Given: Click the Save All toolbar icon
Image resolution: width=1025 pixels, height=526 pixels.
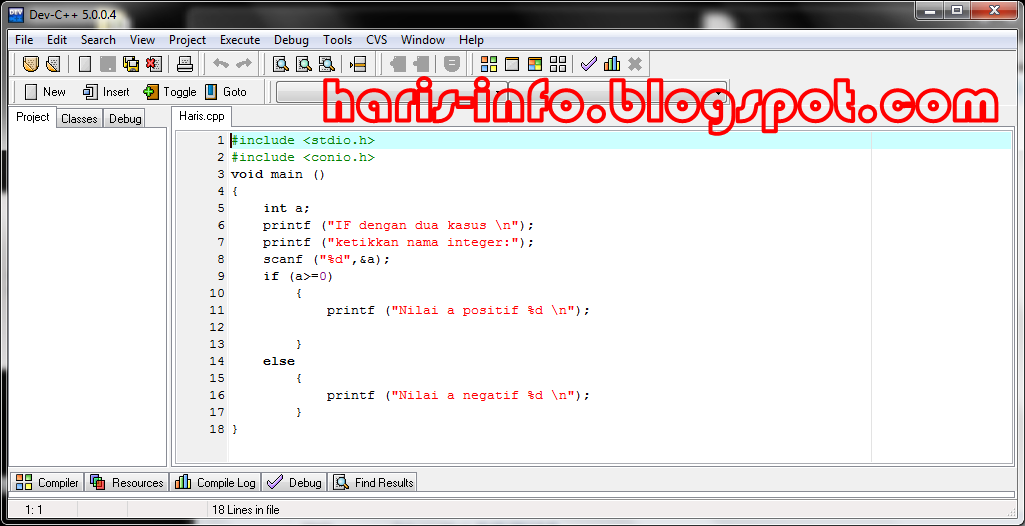Looking at the screenshot, I should point(131,64).
